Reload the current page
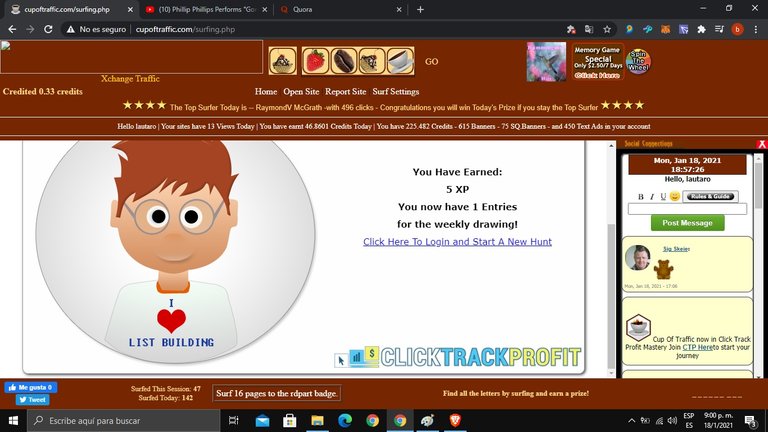 tap(48, 29)
